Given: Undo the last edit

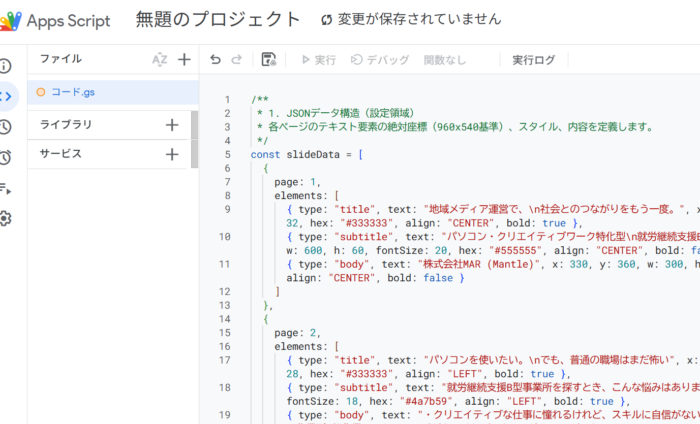Looking at the screenshot, I should pos(215,60).
